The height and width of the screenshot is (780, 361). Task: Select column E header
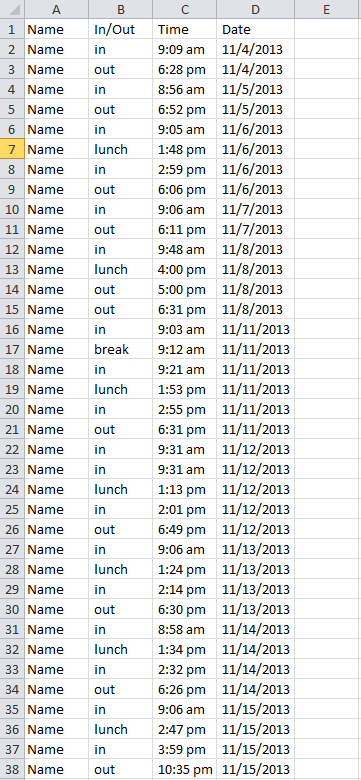(x=328, y=9)
